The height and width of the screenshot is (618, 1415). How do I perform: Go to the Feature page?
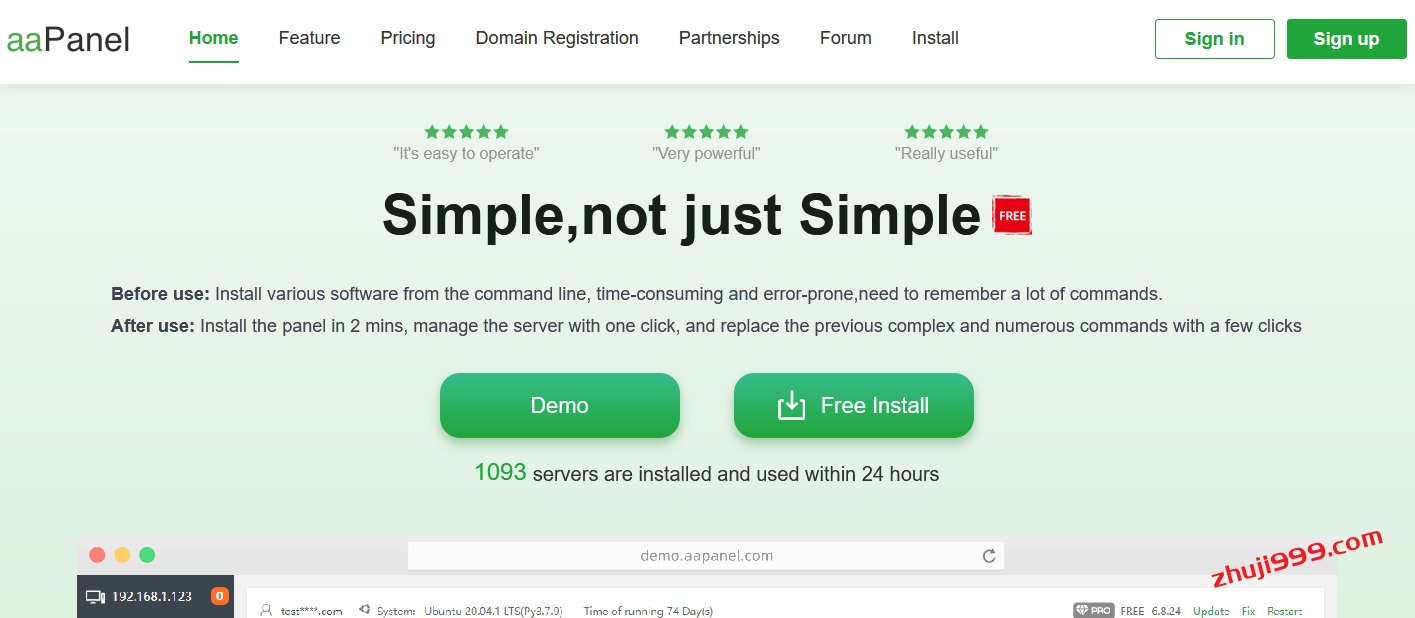(309, 38)
